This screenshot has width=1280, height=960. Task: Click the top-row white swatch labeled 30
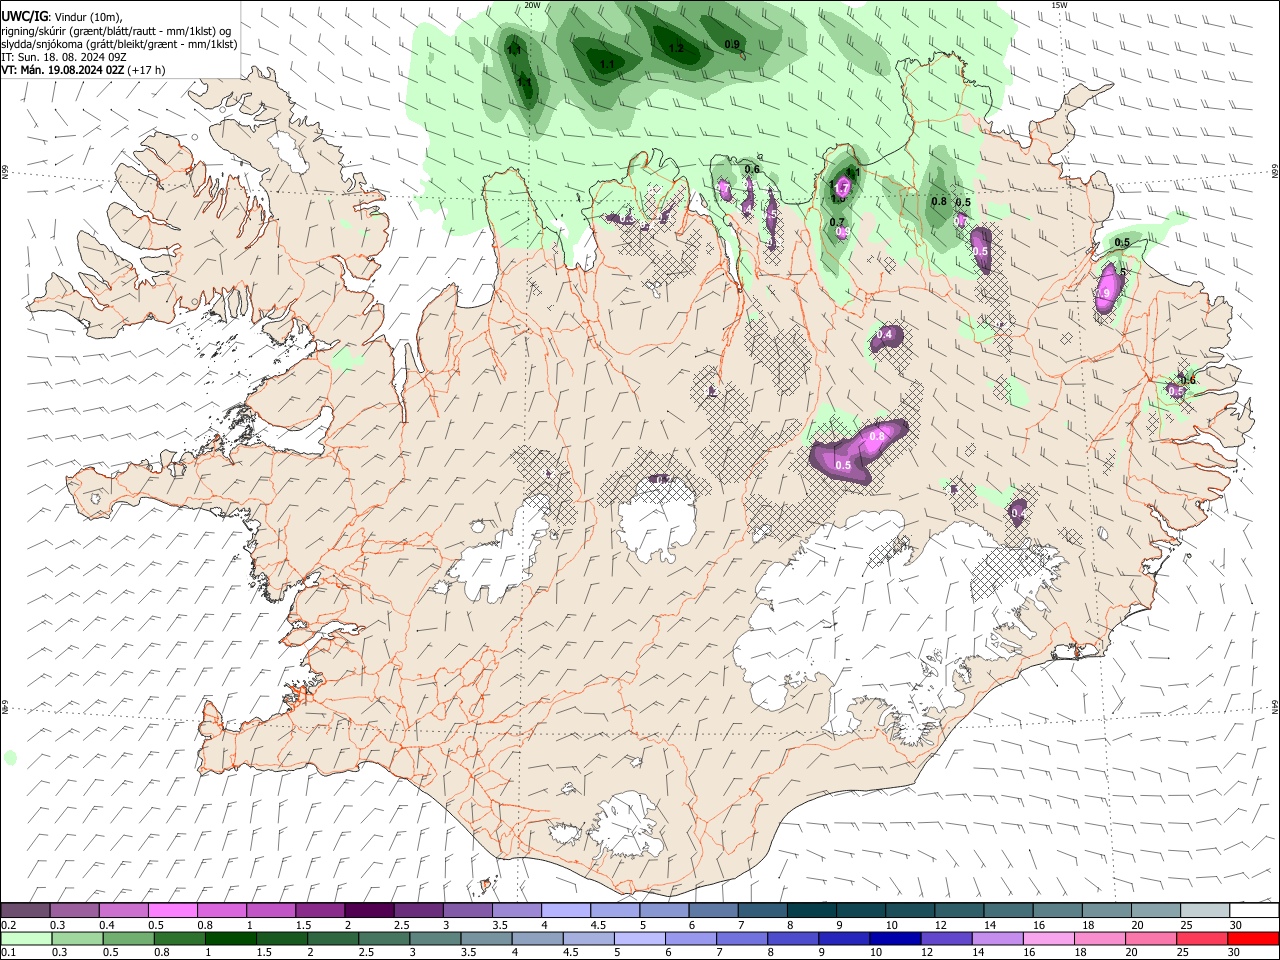(x=1252, y=911)
